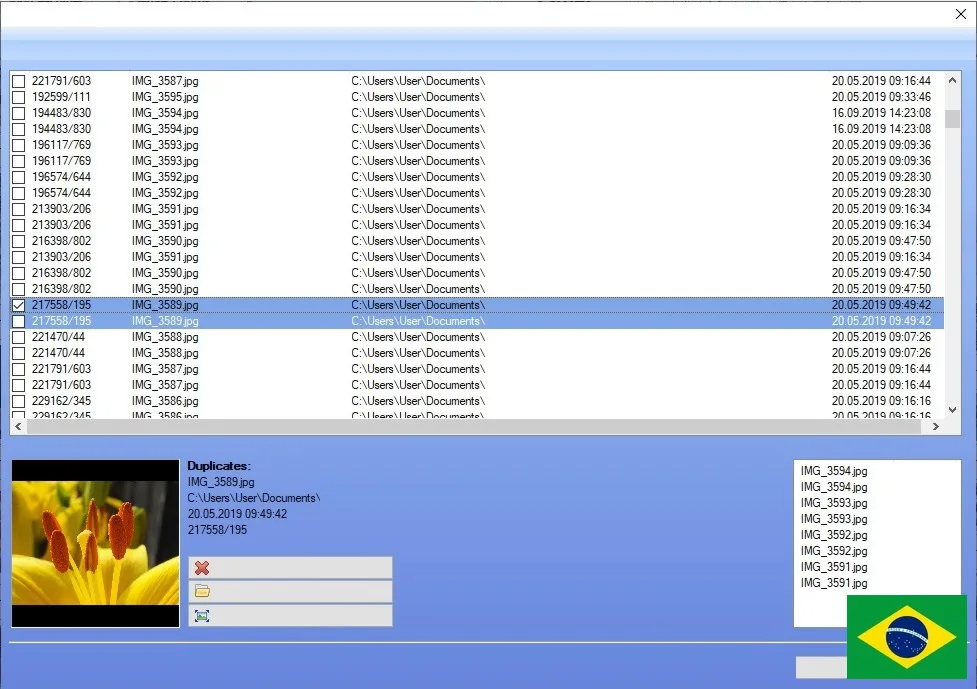Click the grey button beside the Brazil flag
The height and width of the screenshot is (689, 977).
click(x=821, y=667)
